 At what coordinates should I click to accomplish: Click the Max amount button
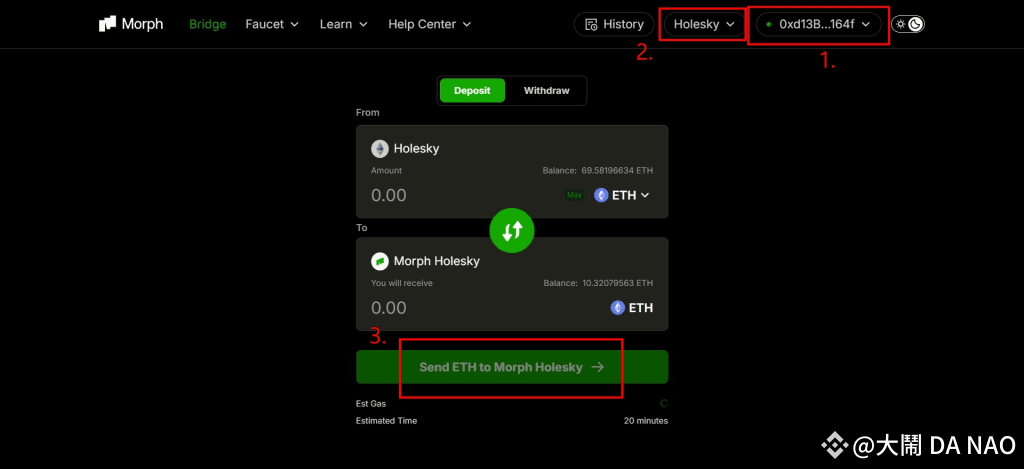pyautogui.click(x=574, y=195)
